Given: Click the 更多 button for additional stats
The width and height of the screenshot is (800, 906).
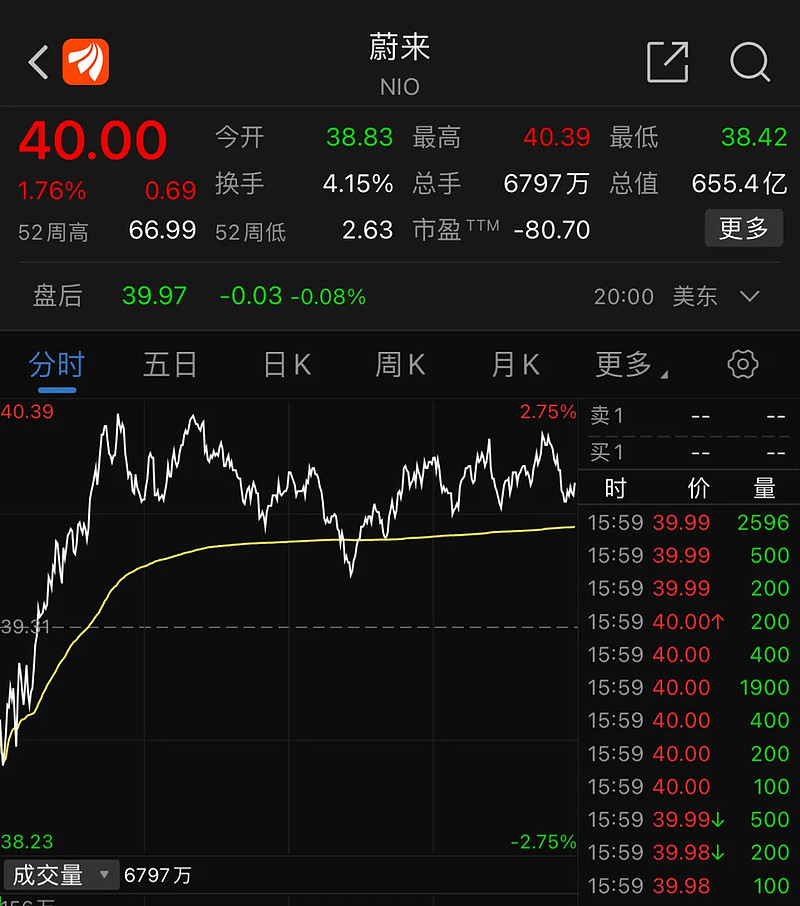Looking at the screenshot, I should tap(744, 228).
